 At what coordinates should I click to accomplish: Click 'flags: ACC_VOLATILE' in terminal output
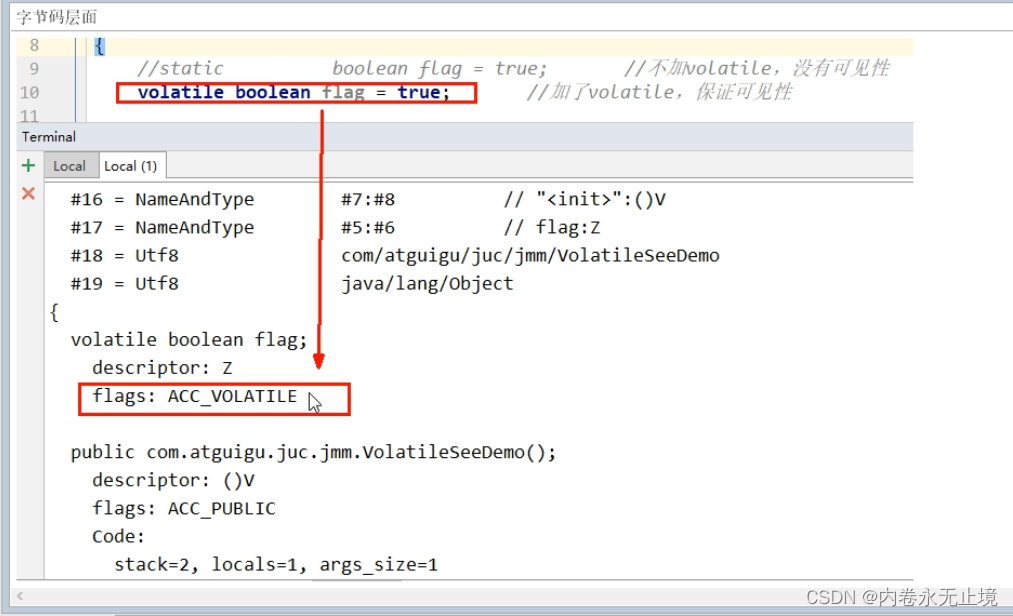click(x=194, y=396)
